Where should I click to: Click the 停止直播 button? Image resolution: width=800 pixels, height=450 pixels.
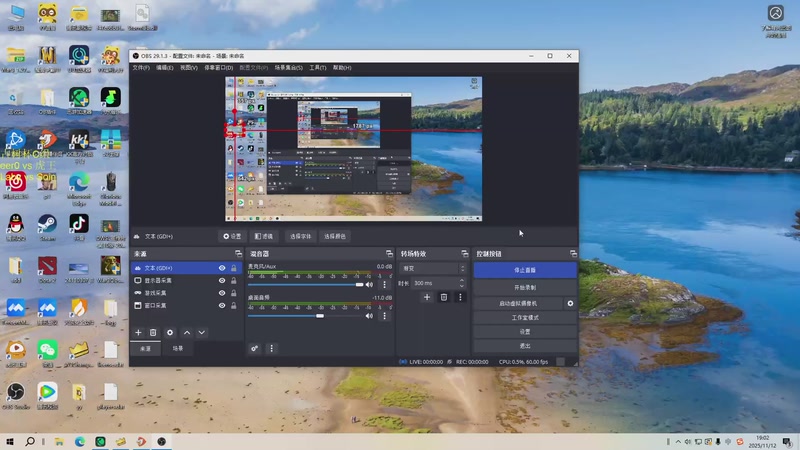525,270
